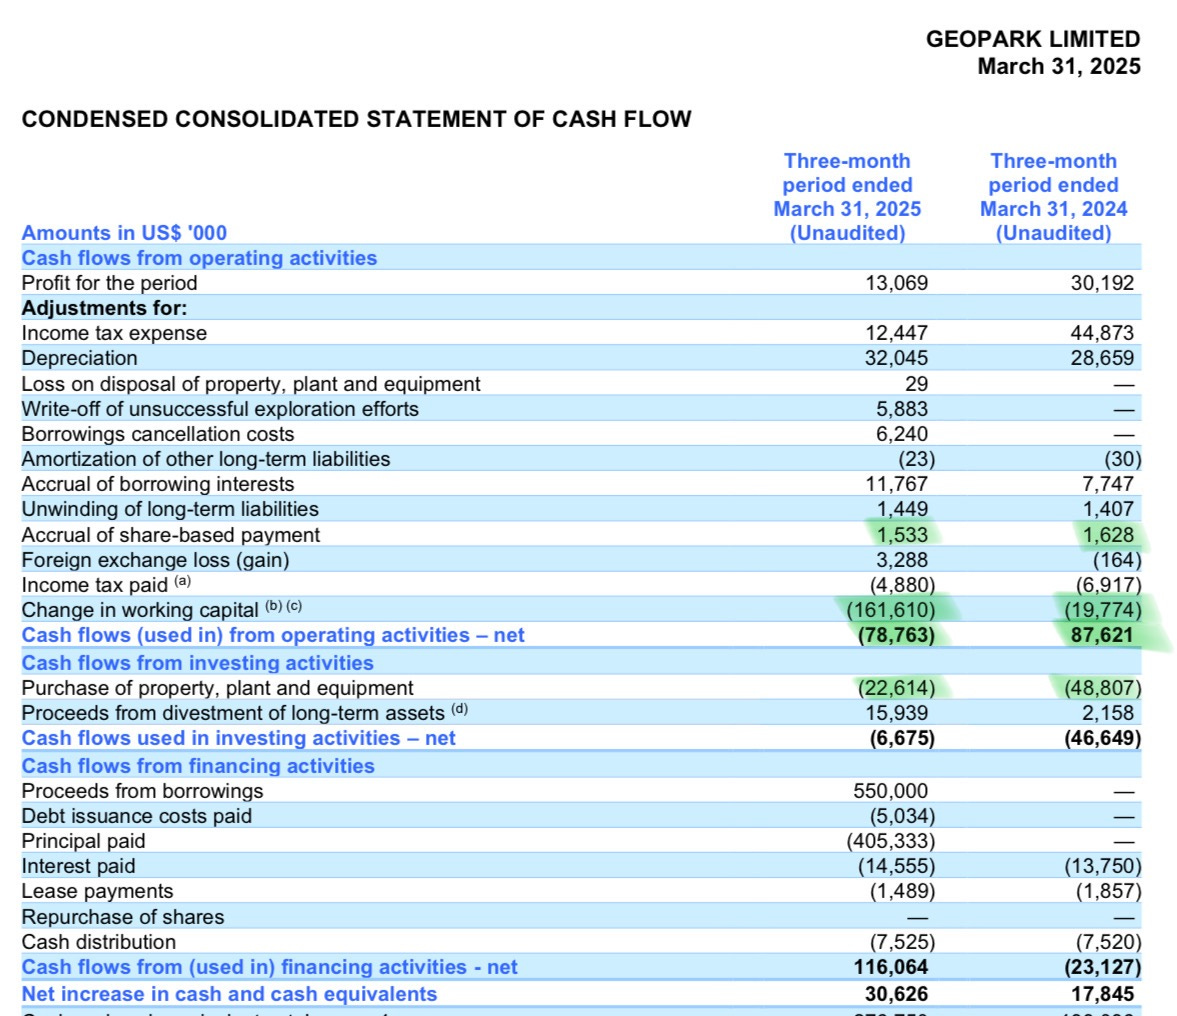Click the Depreciation row label
This screenshot has width=1177, height=1016.
(80, 358)
